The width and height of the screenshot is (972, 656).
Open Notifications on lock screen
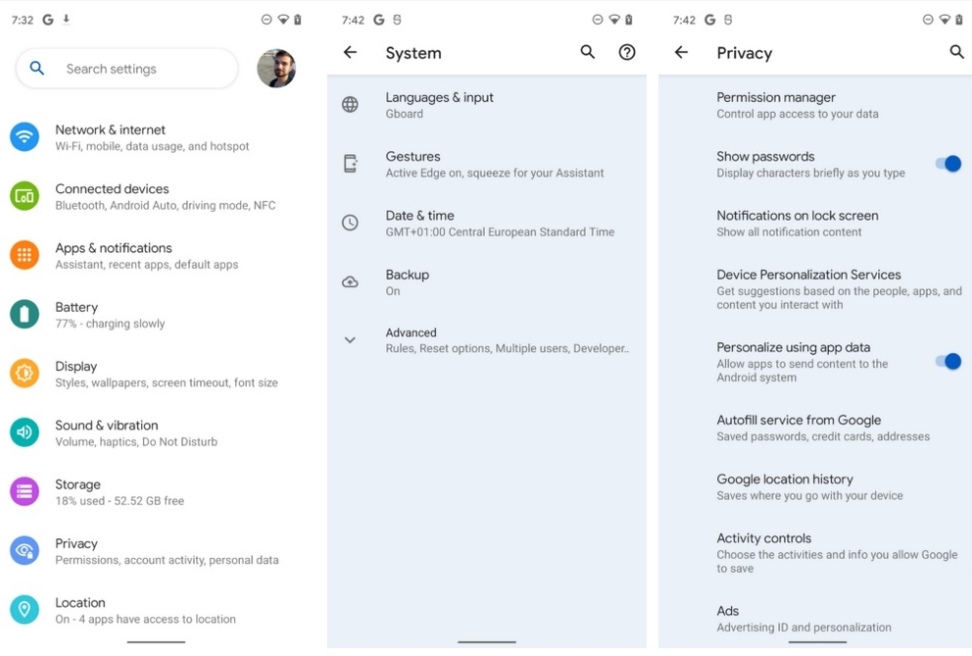click(815, 223)
